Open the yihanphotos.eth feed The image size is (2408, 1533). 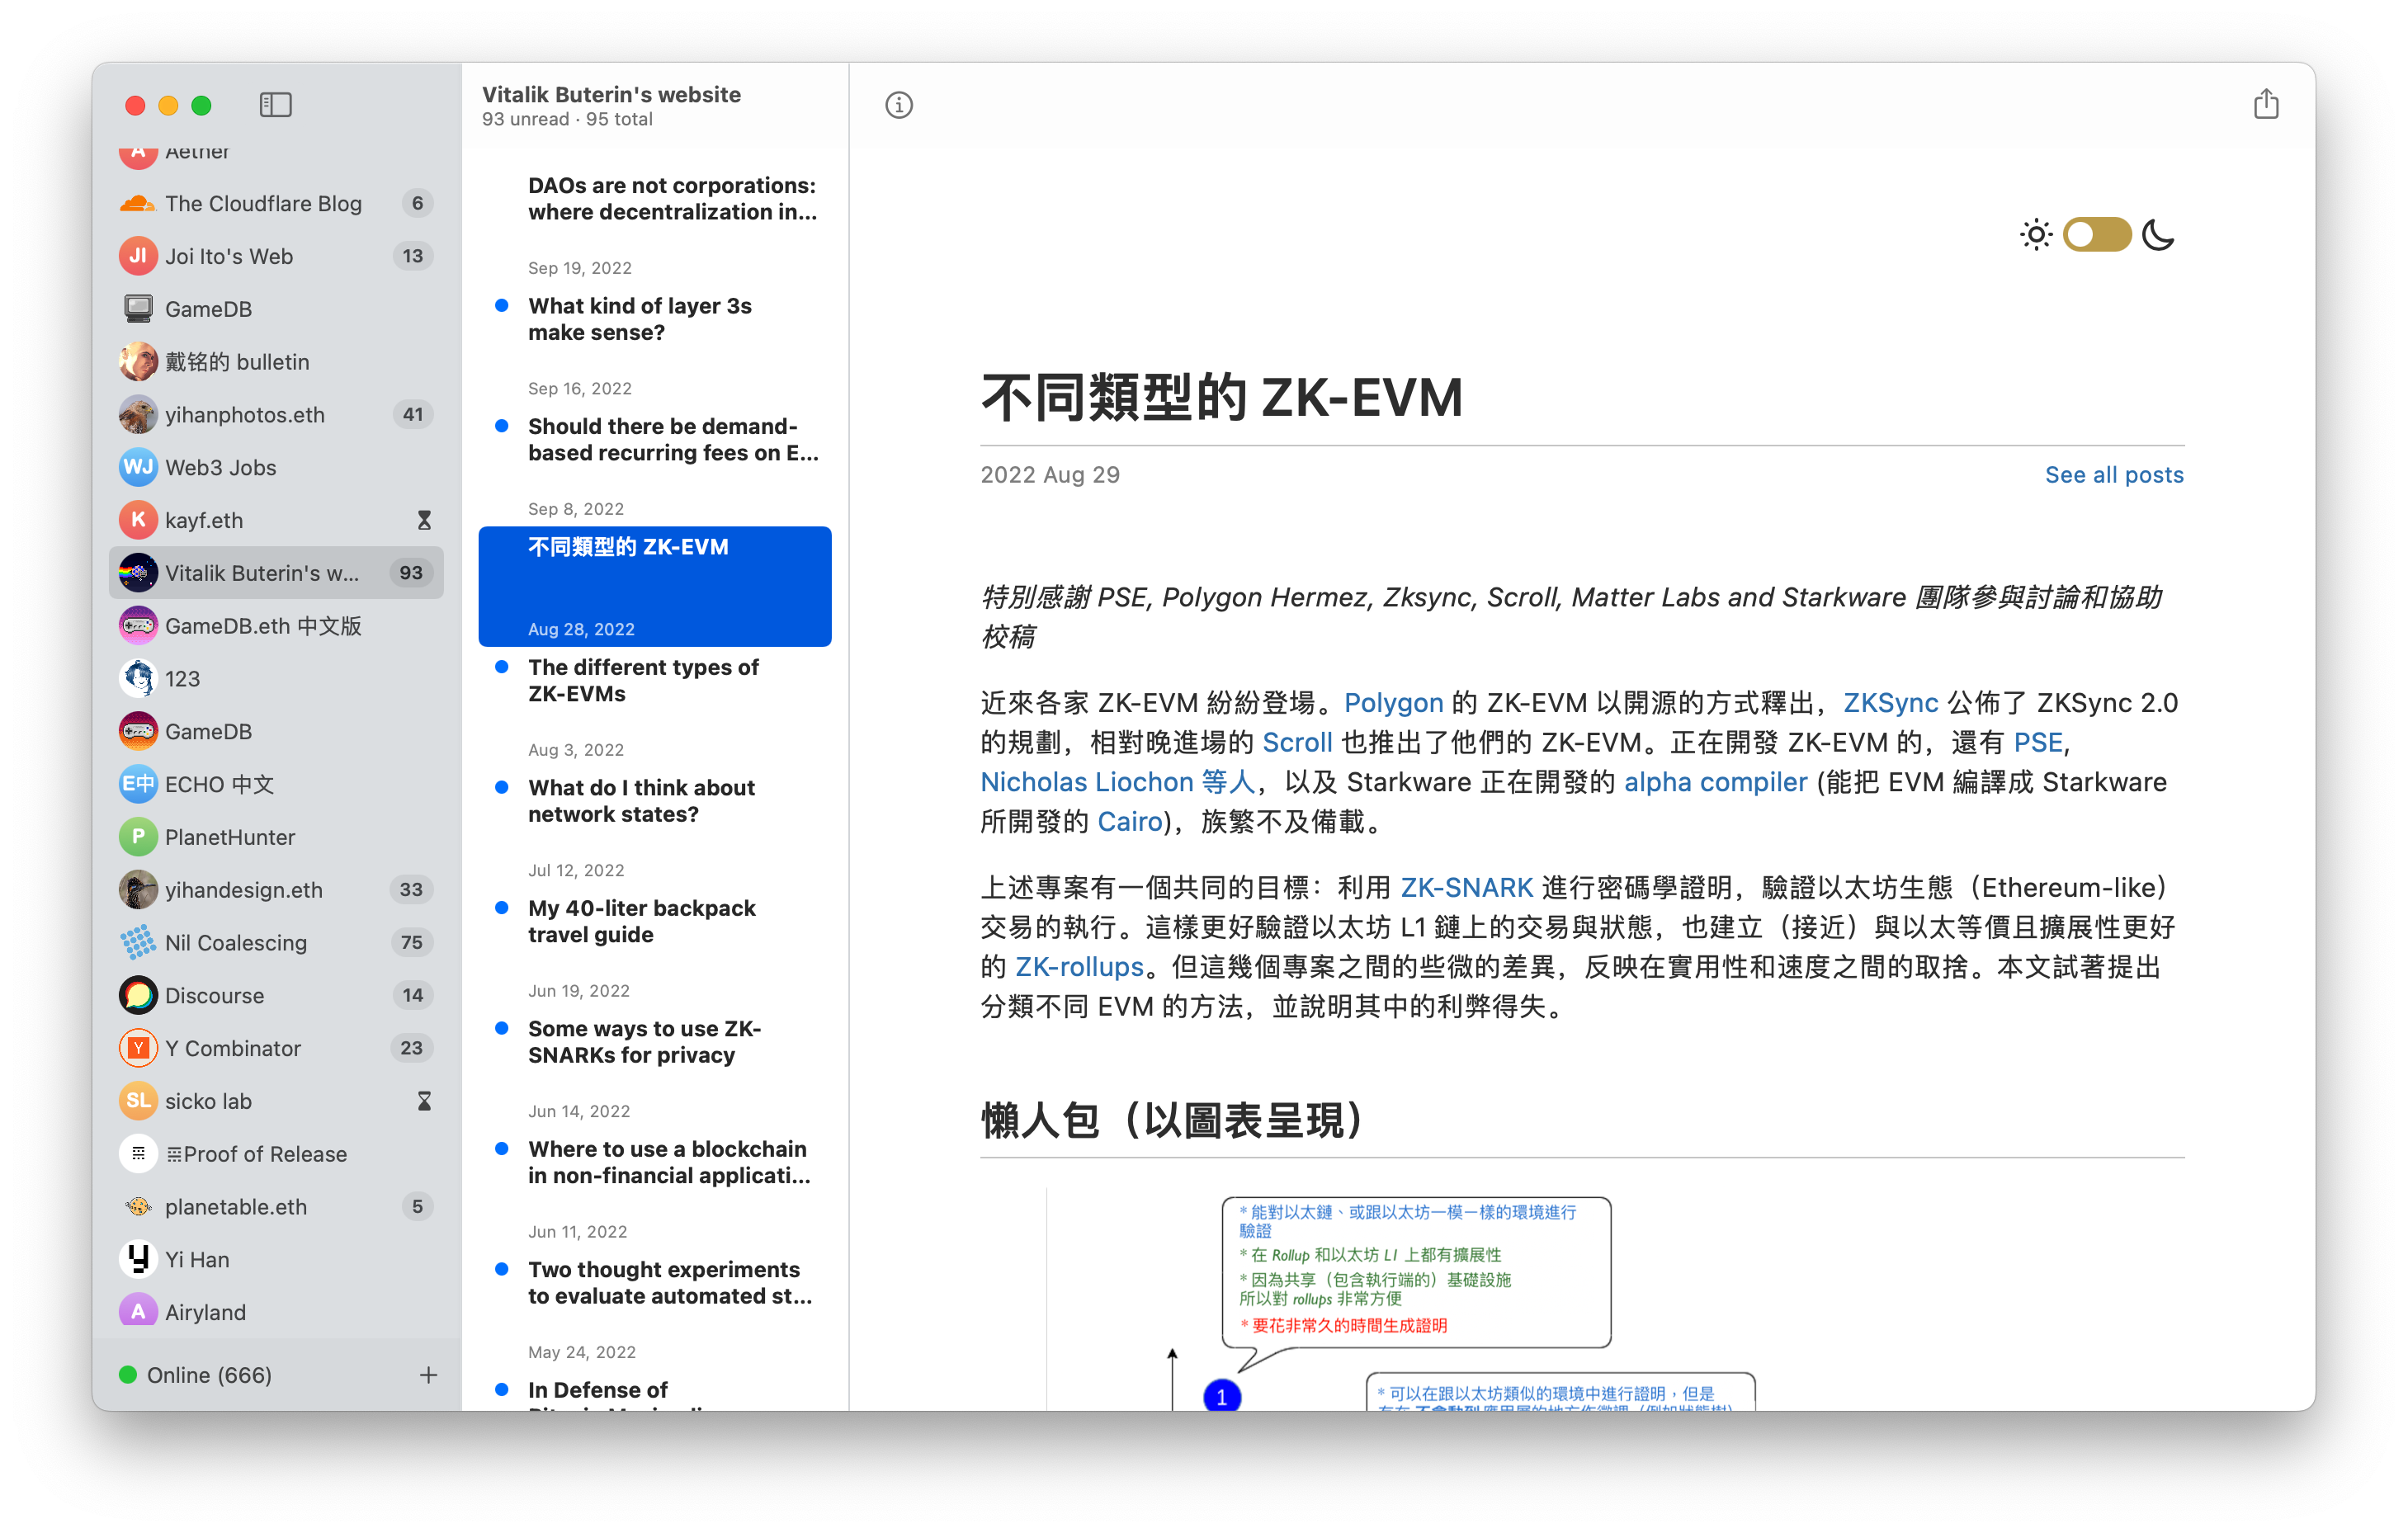(x=244, y=414)
